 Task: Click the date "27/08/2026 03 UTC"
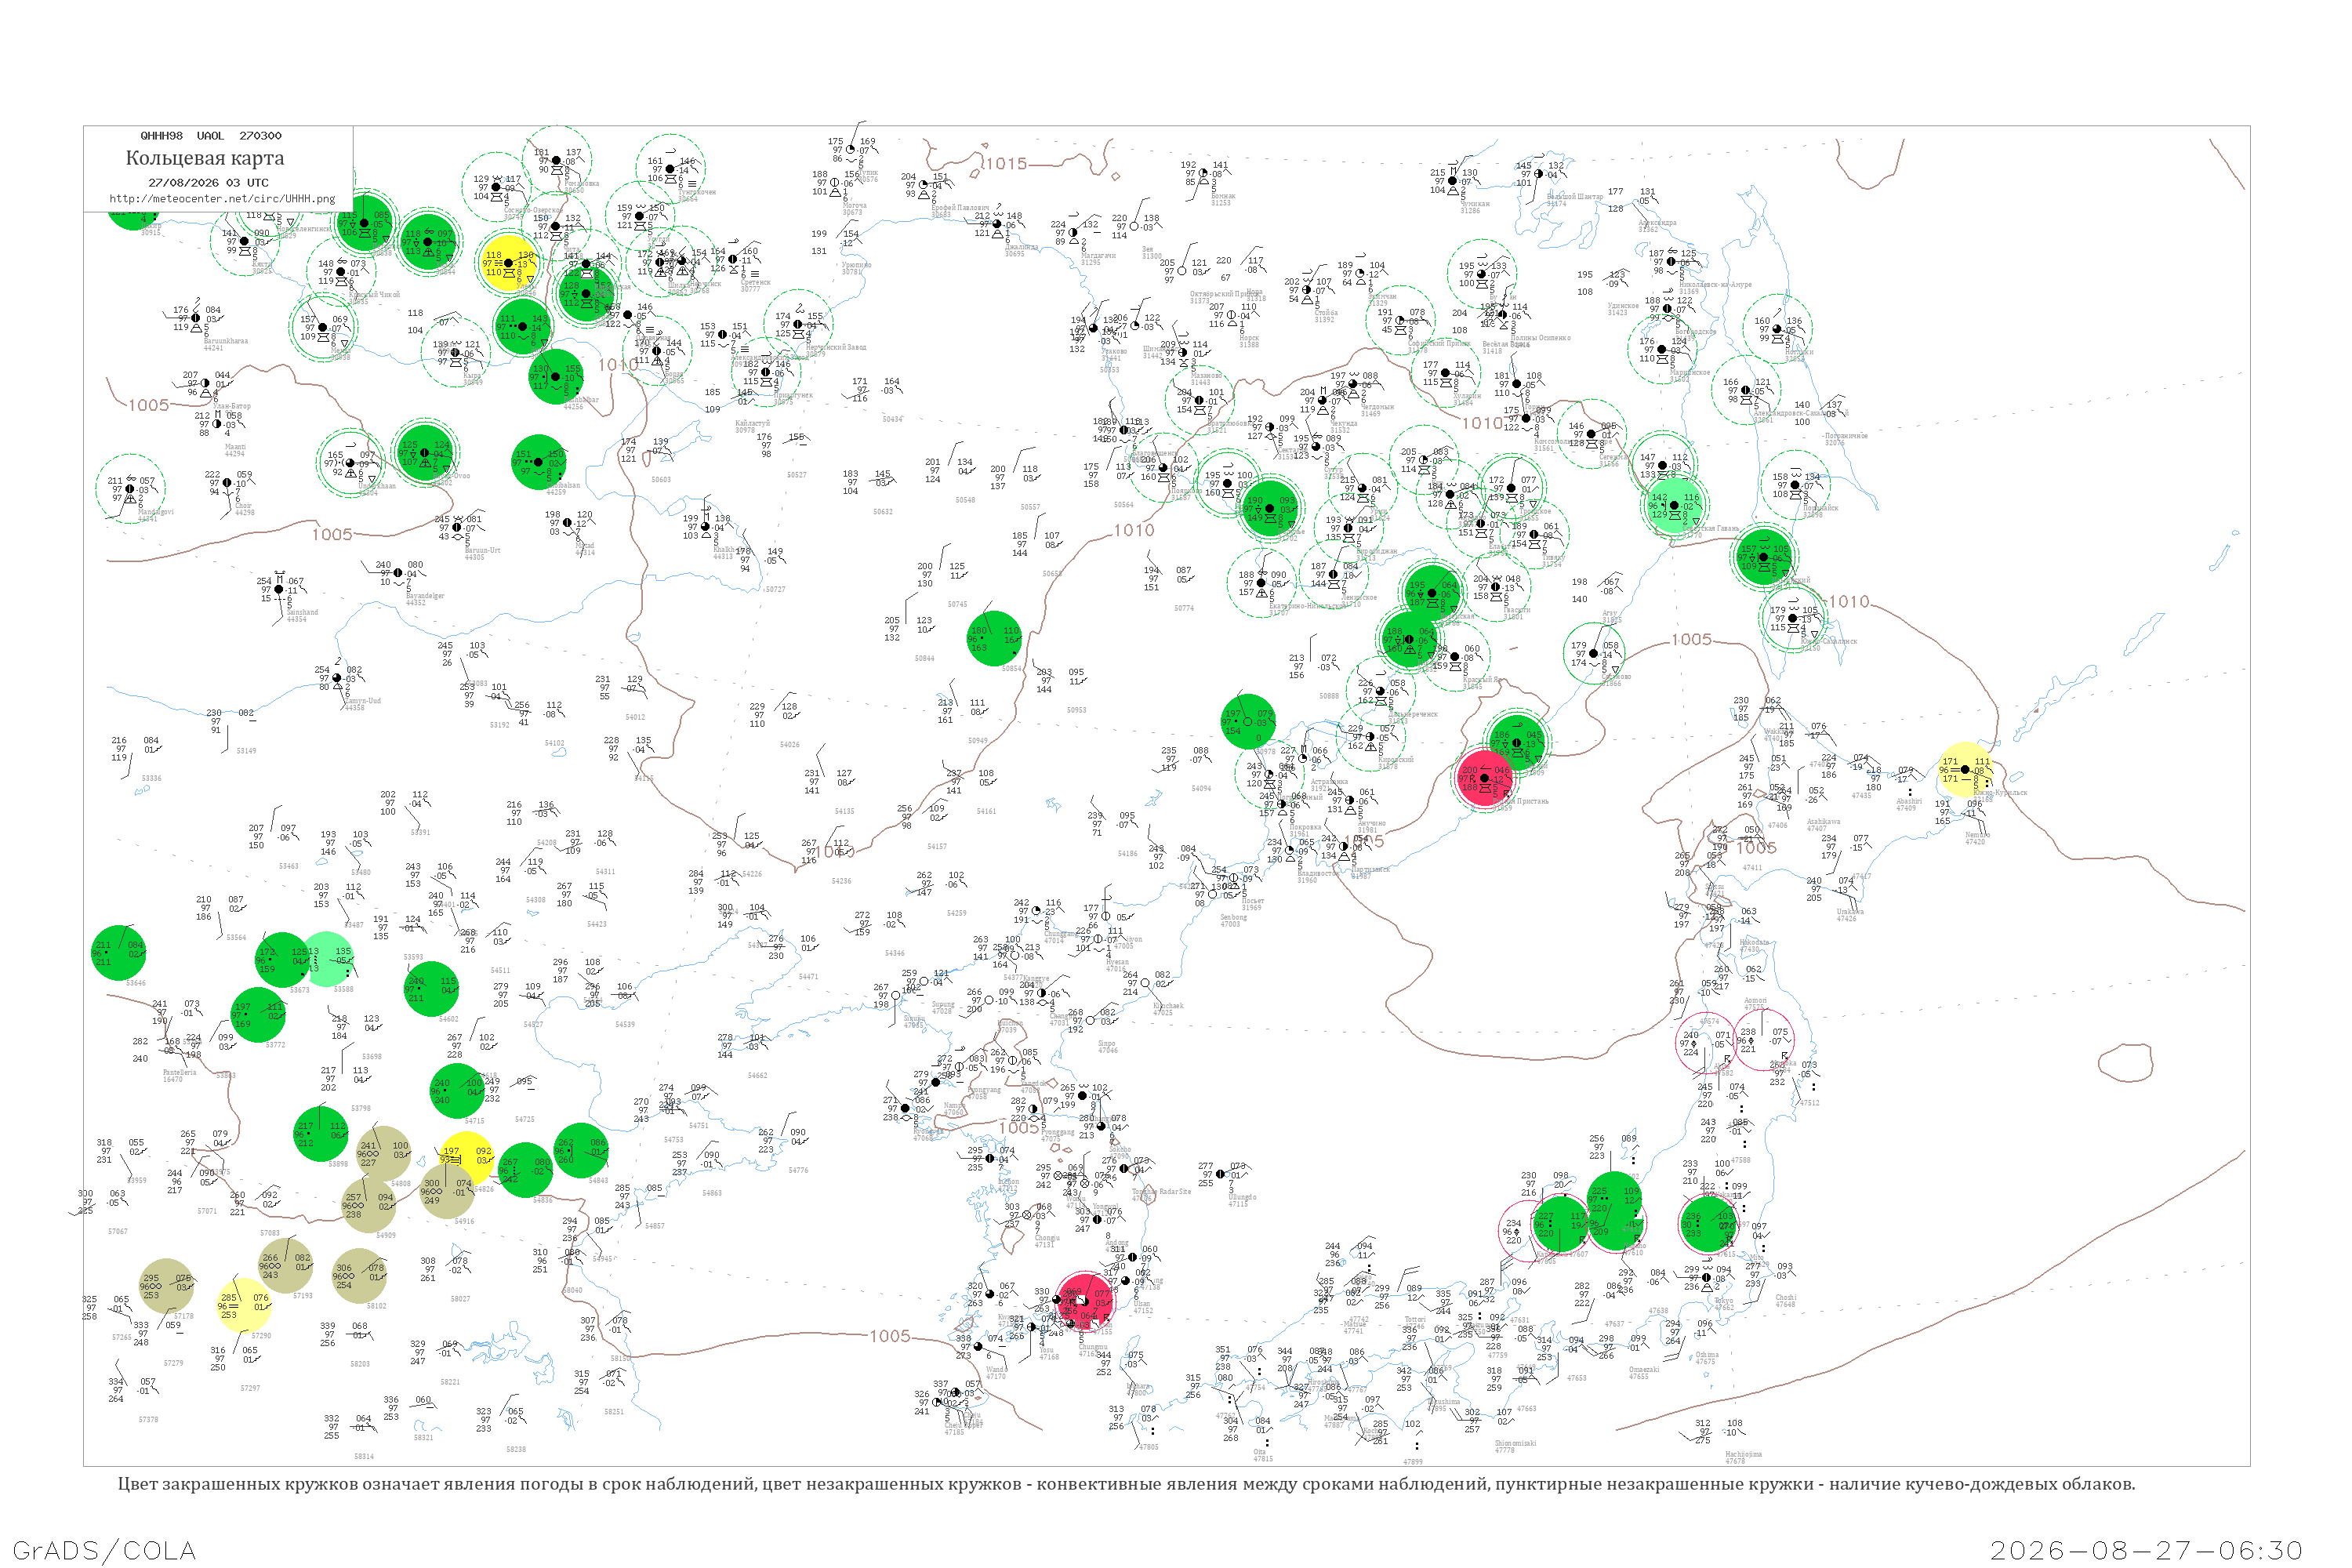(208, 183)
